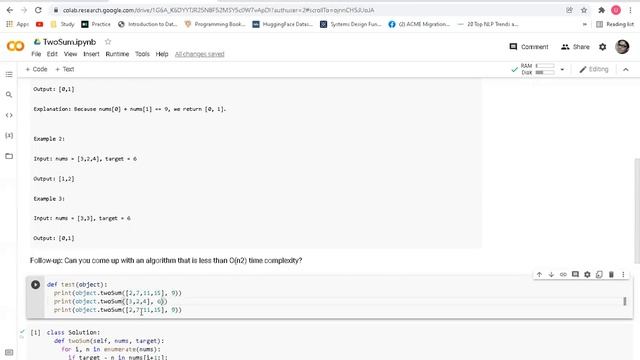640x360 pixels.
Task: Open the Insert menu
Action: point(91,54)
